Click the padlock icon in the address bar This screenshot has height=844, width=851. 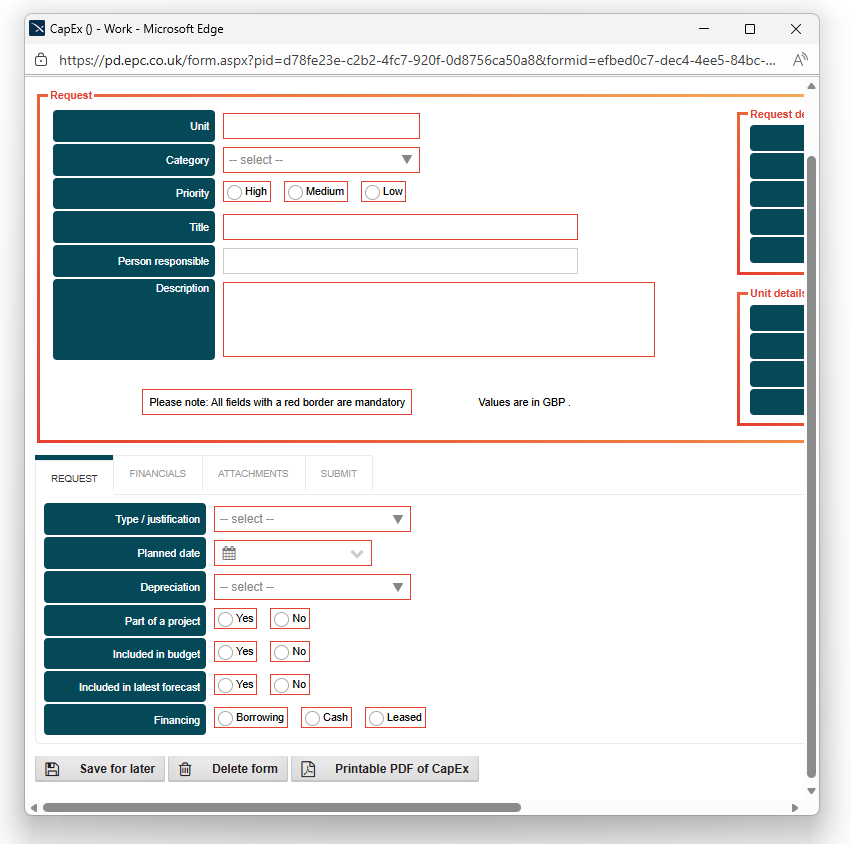(39, 60)
